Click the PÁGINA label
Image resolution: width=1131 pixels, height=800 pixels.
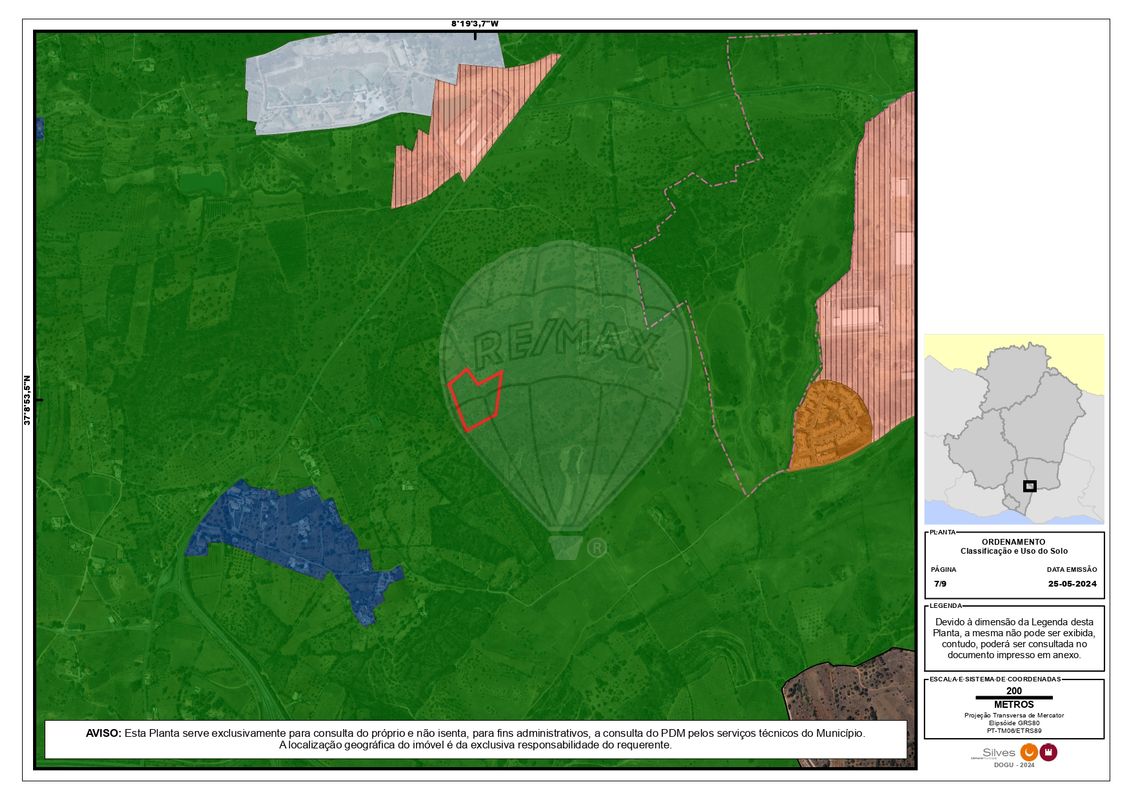click(x=943, y=569)
